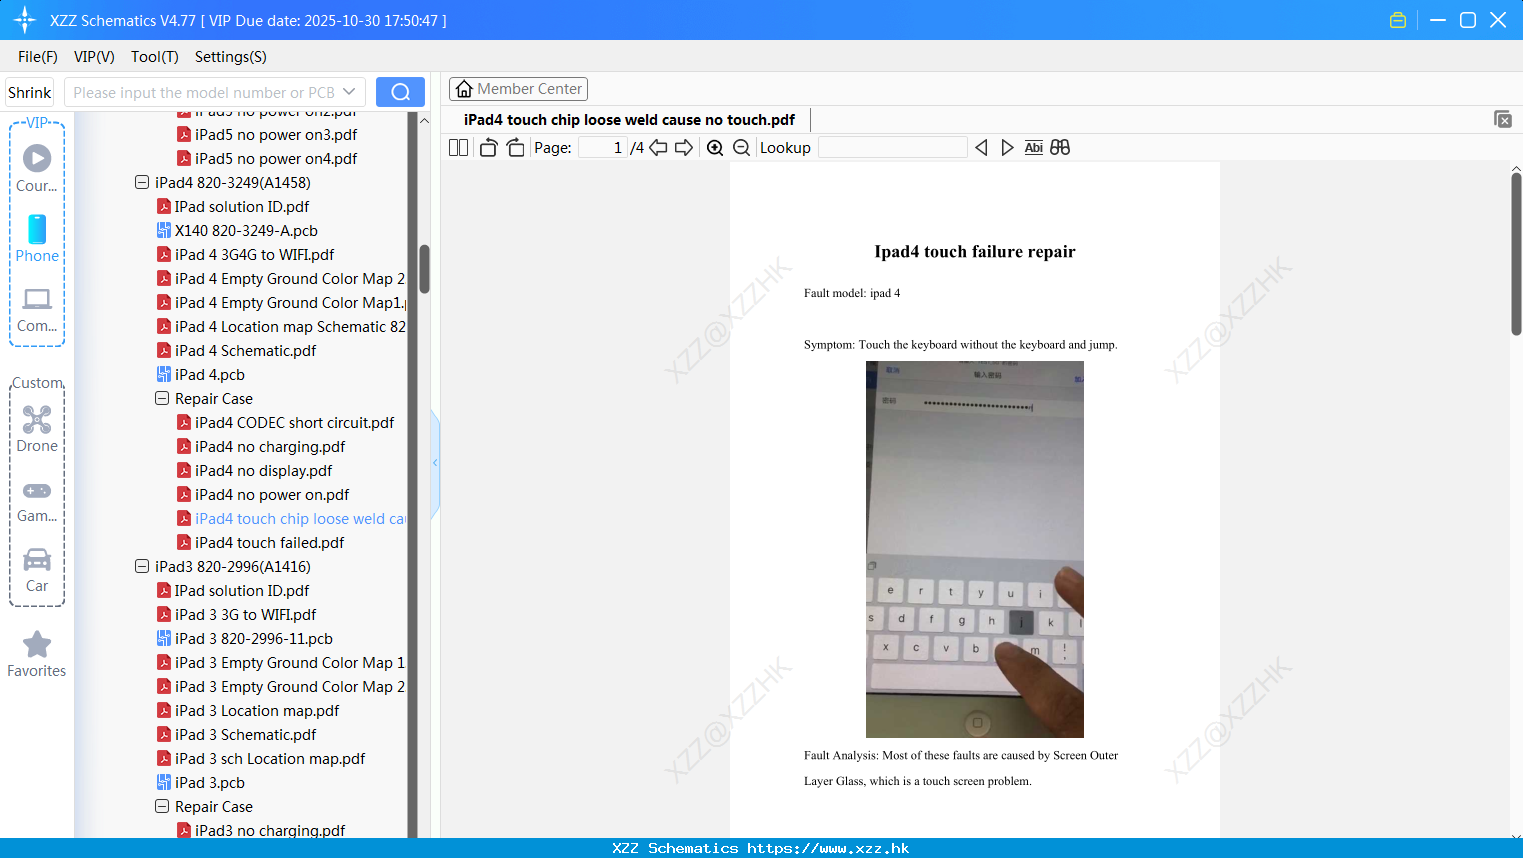
Task: Click the page number field
Action: (603, 148)
